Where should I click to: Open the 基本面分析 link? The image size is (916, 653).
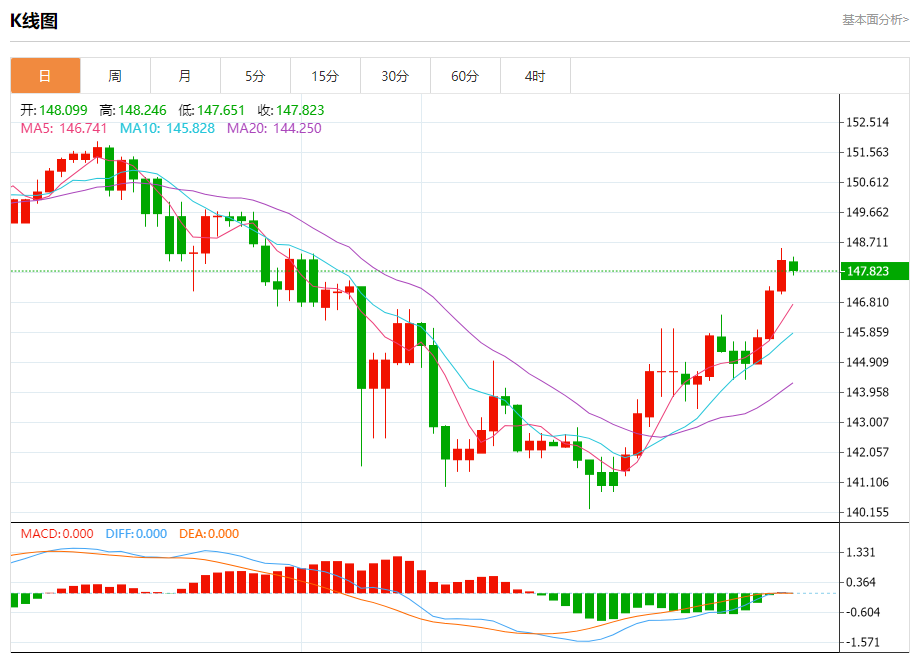(875, 20)
